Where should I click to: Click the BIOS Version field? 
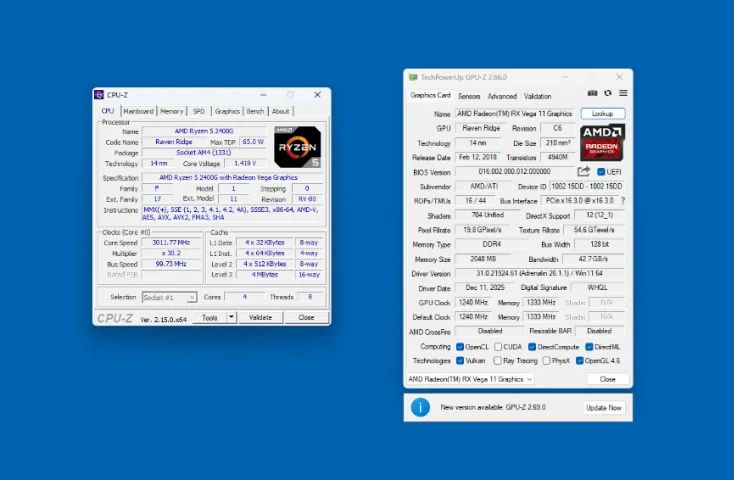click(x=514, y=171)
